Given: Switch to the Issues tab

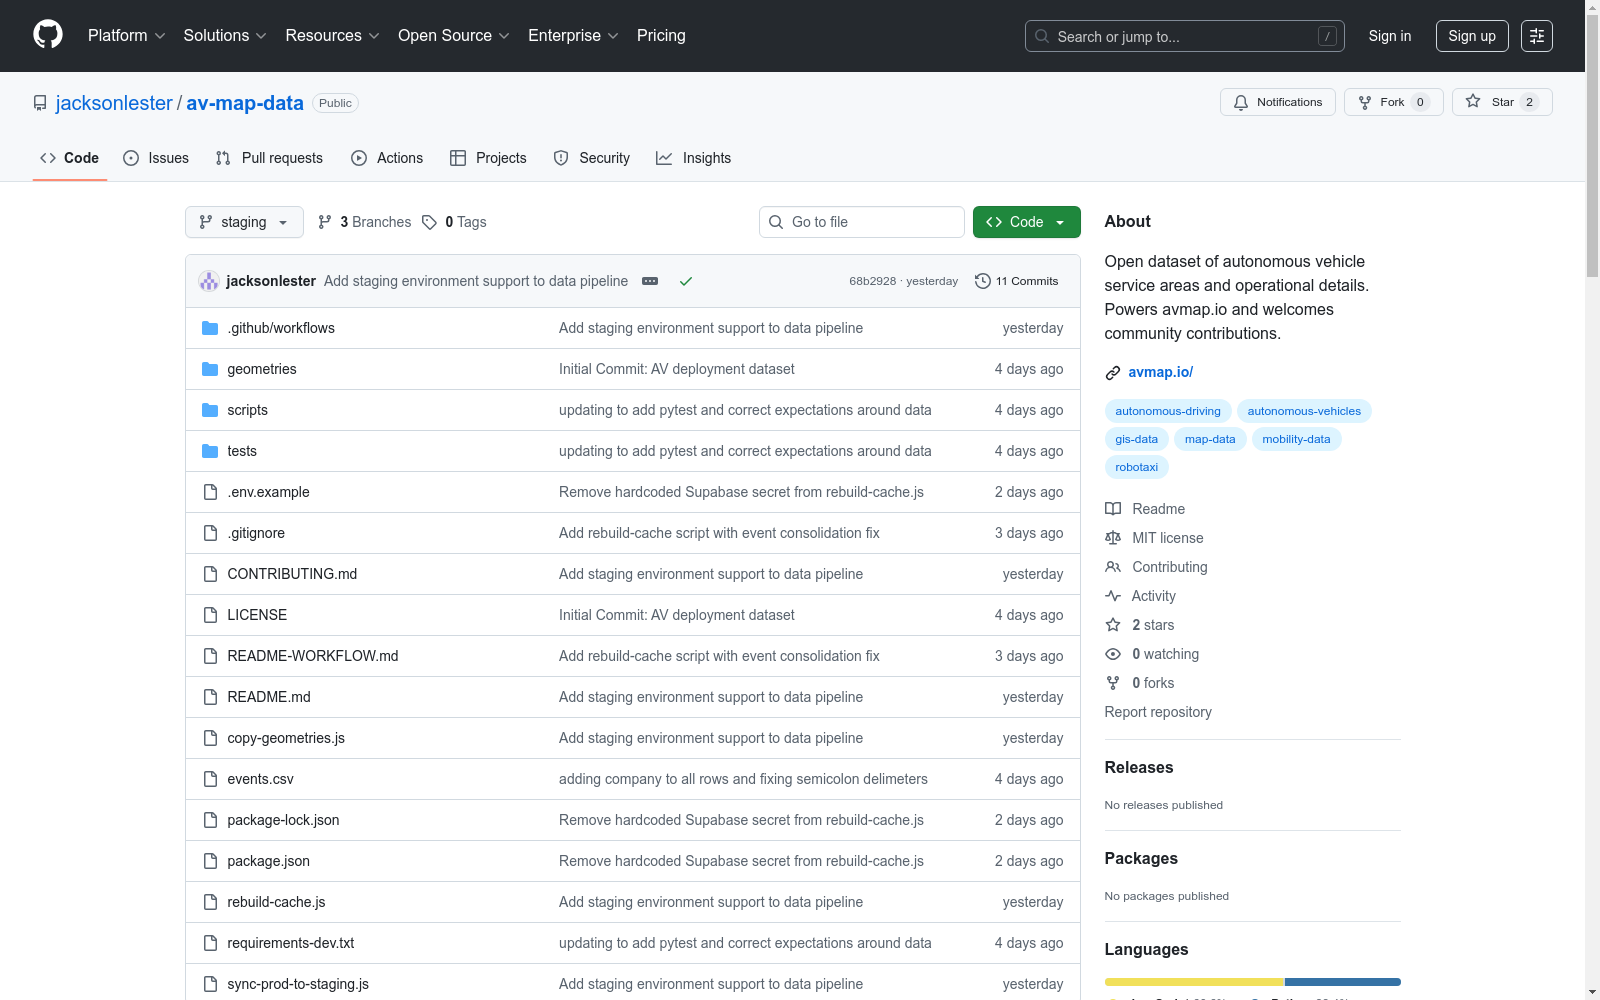Looking at the screenshot, I should click(156, 158).
